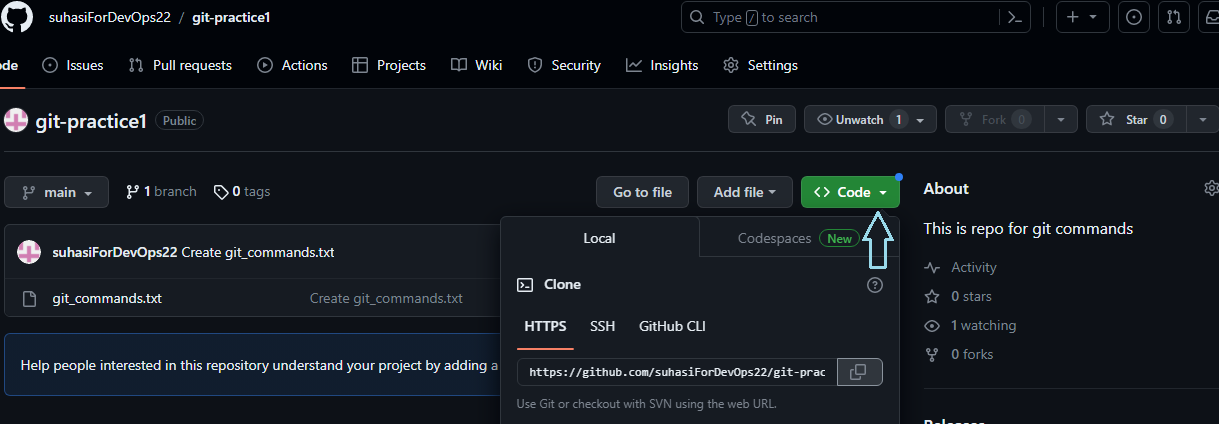Click the git_commands.txt file icon
The height and width of the screenshot is (424, 1219).
tap(29, 298)
